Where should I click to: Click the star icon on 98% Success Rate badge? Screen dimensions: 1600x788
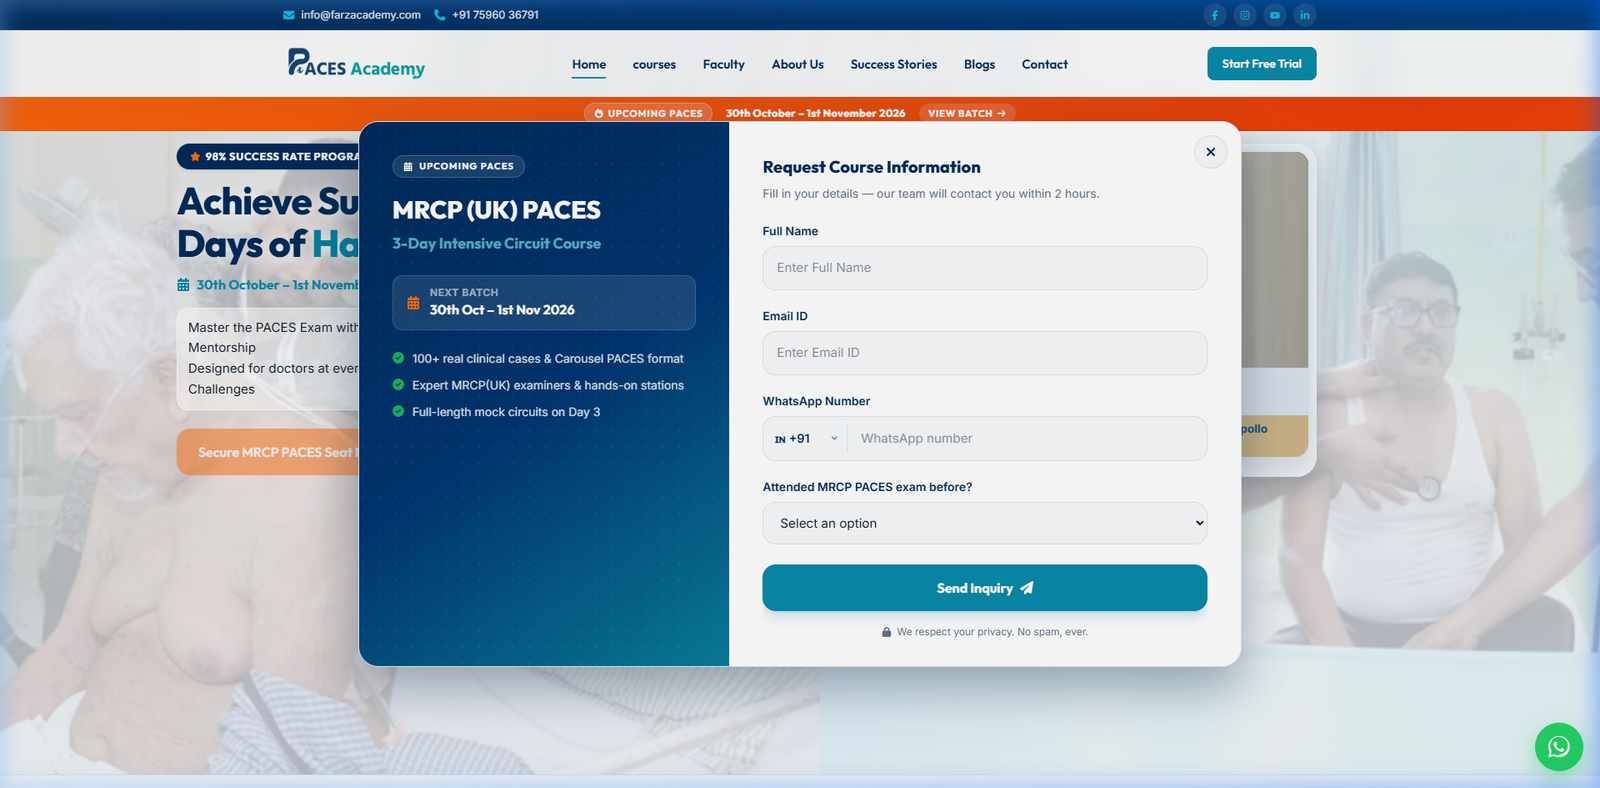click(195, 157)
